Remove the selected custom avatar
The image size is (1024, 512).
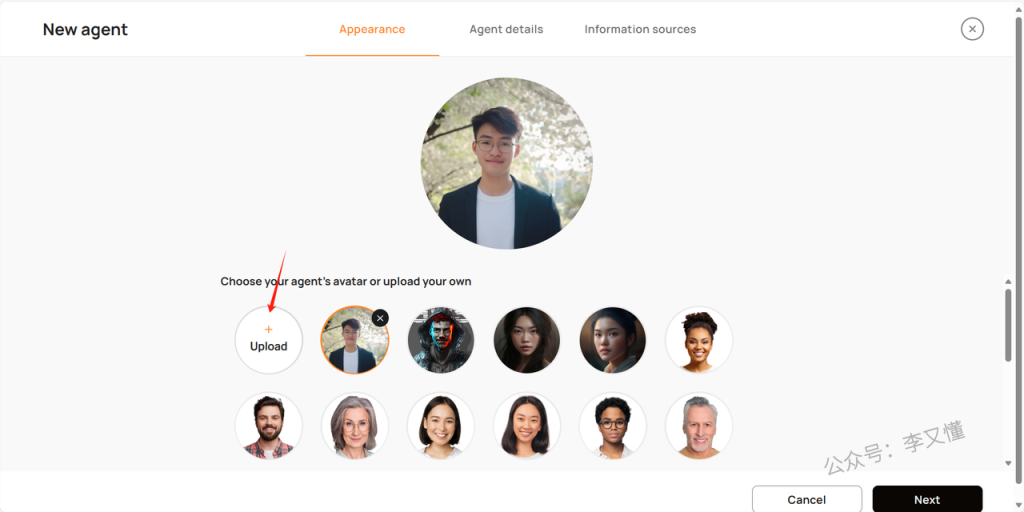380,318
